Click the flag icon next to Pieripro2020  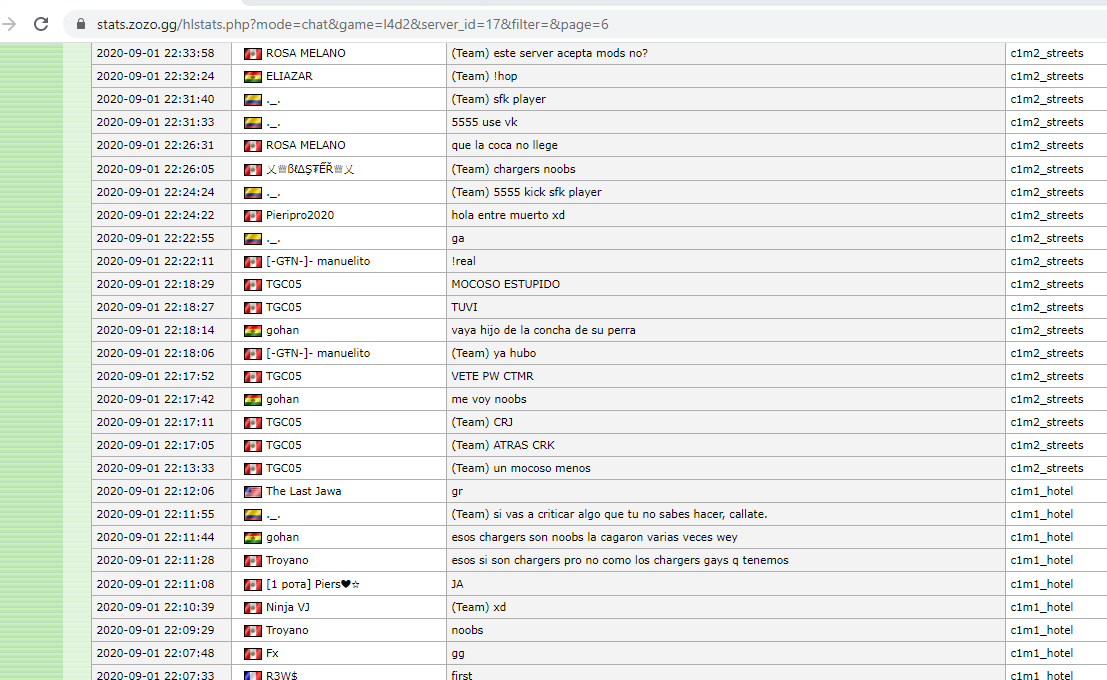click(253, 215)
